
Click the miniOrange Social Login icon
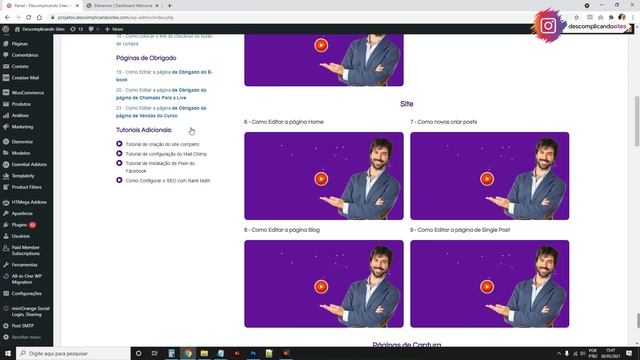tap(6, 309)
